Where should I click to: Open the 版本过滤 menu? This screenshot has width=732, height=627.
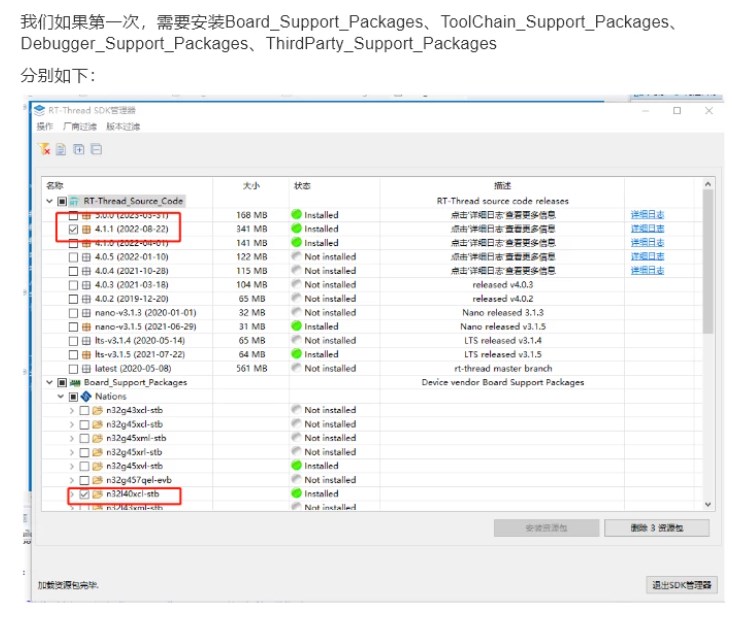(x=123, y=127)
